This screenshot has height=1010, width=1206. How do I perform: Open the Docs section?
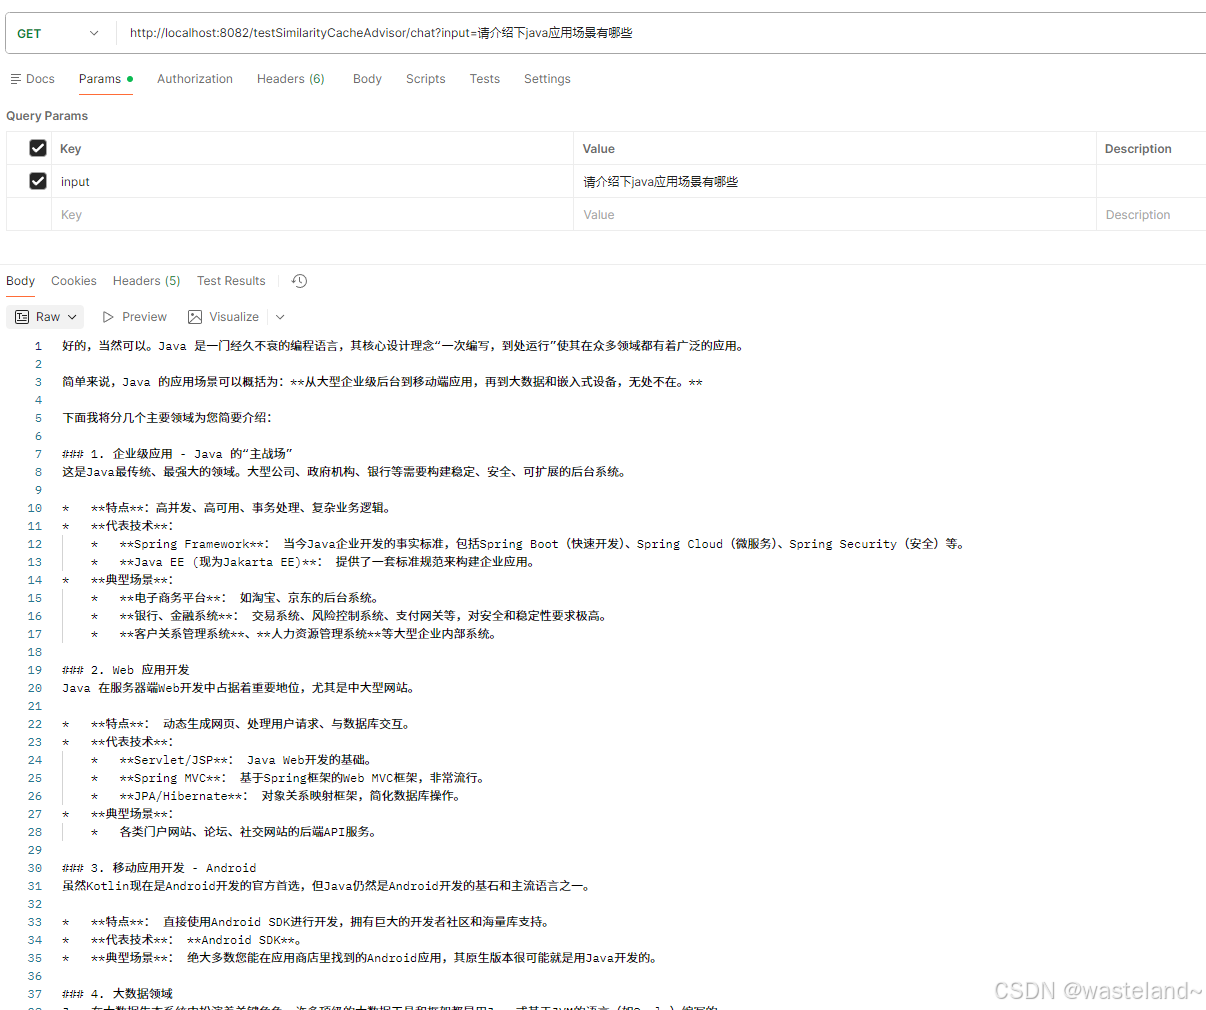32,79
